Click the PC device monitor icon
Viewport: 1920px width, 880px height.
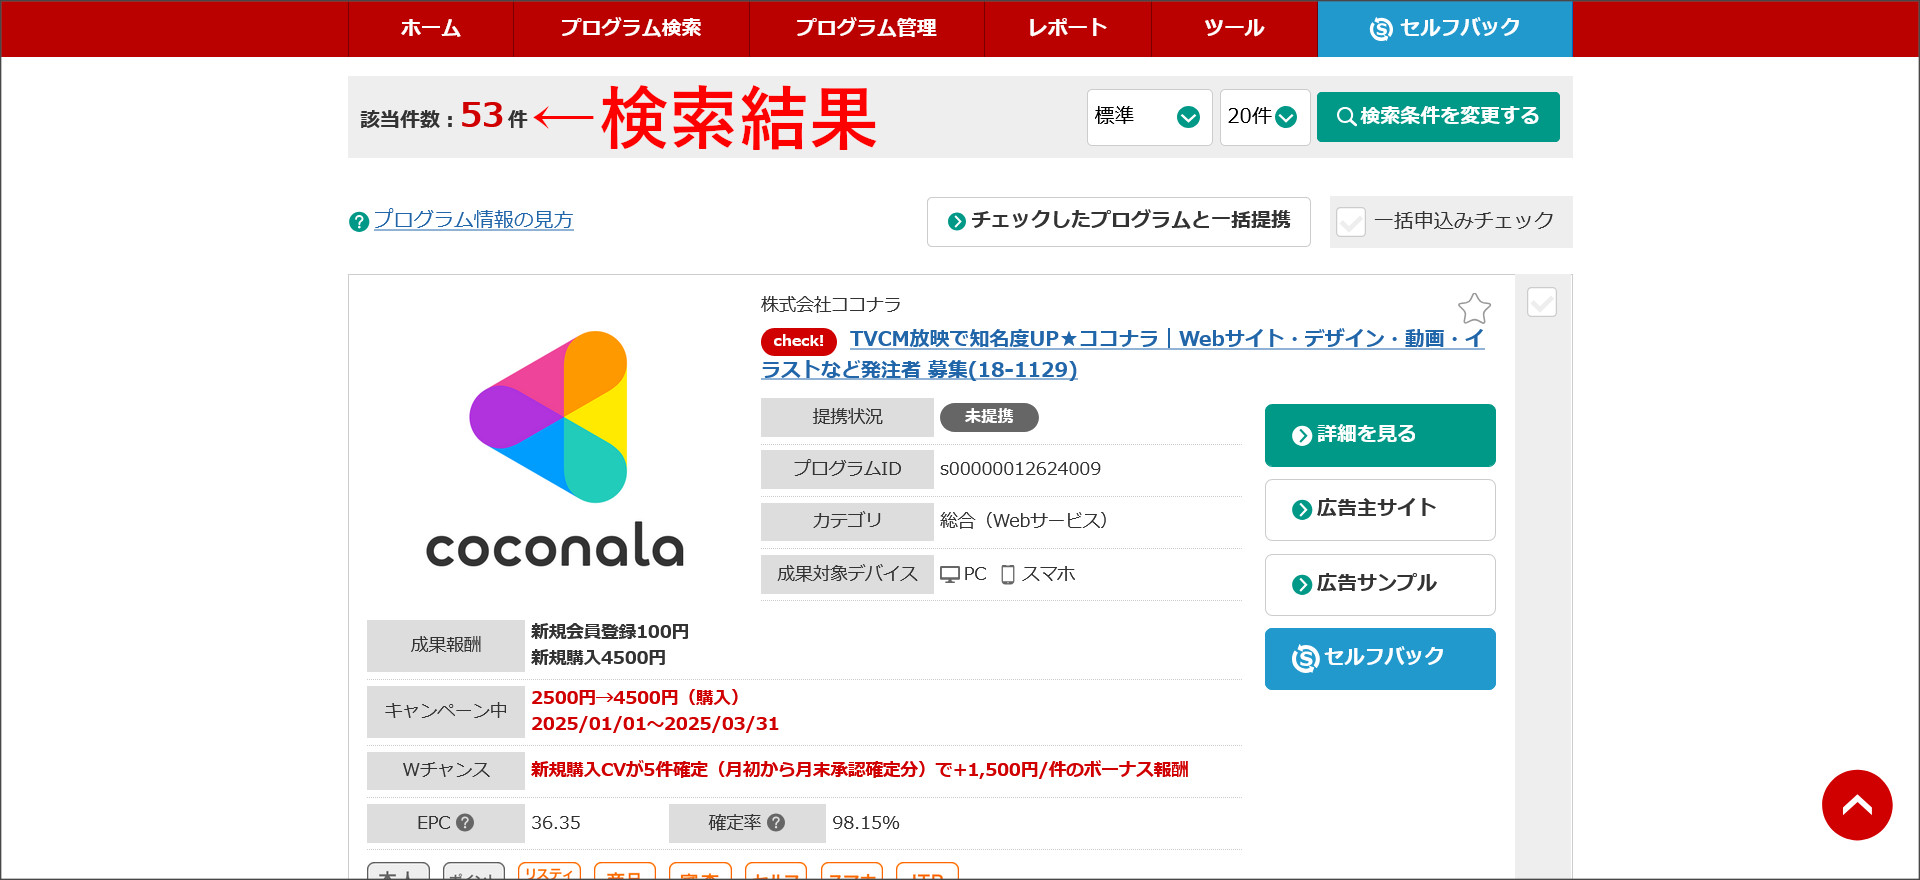click(x=950, y=575)
